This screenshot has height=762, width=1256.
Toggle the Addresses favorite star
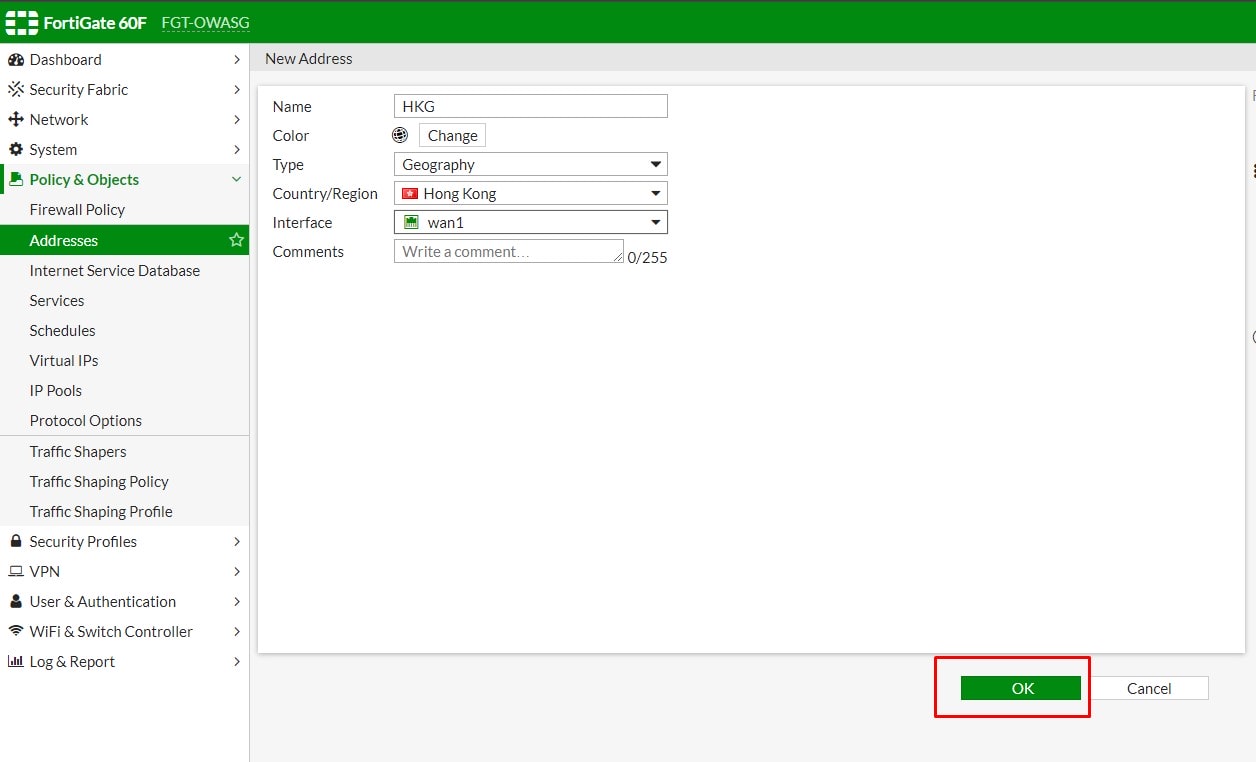tap(236, 240)
